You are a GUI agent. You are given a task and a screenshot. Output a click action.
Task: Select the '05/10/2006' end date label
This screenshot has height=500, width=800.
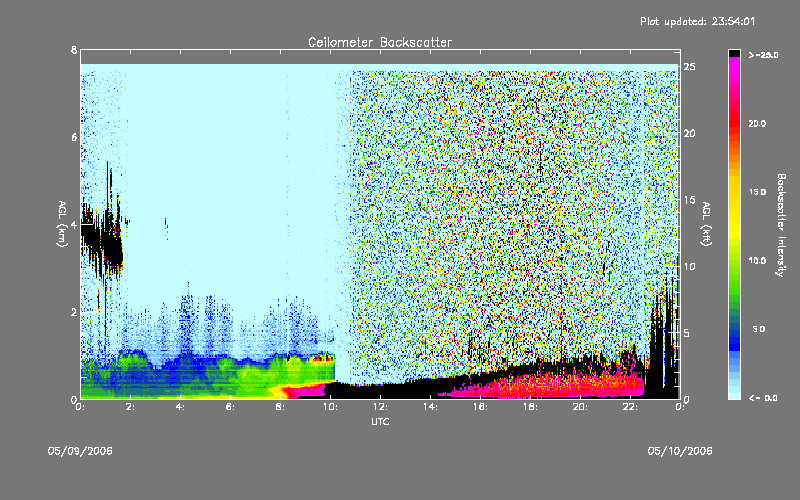pos(680,451)
